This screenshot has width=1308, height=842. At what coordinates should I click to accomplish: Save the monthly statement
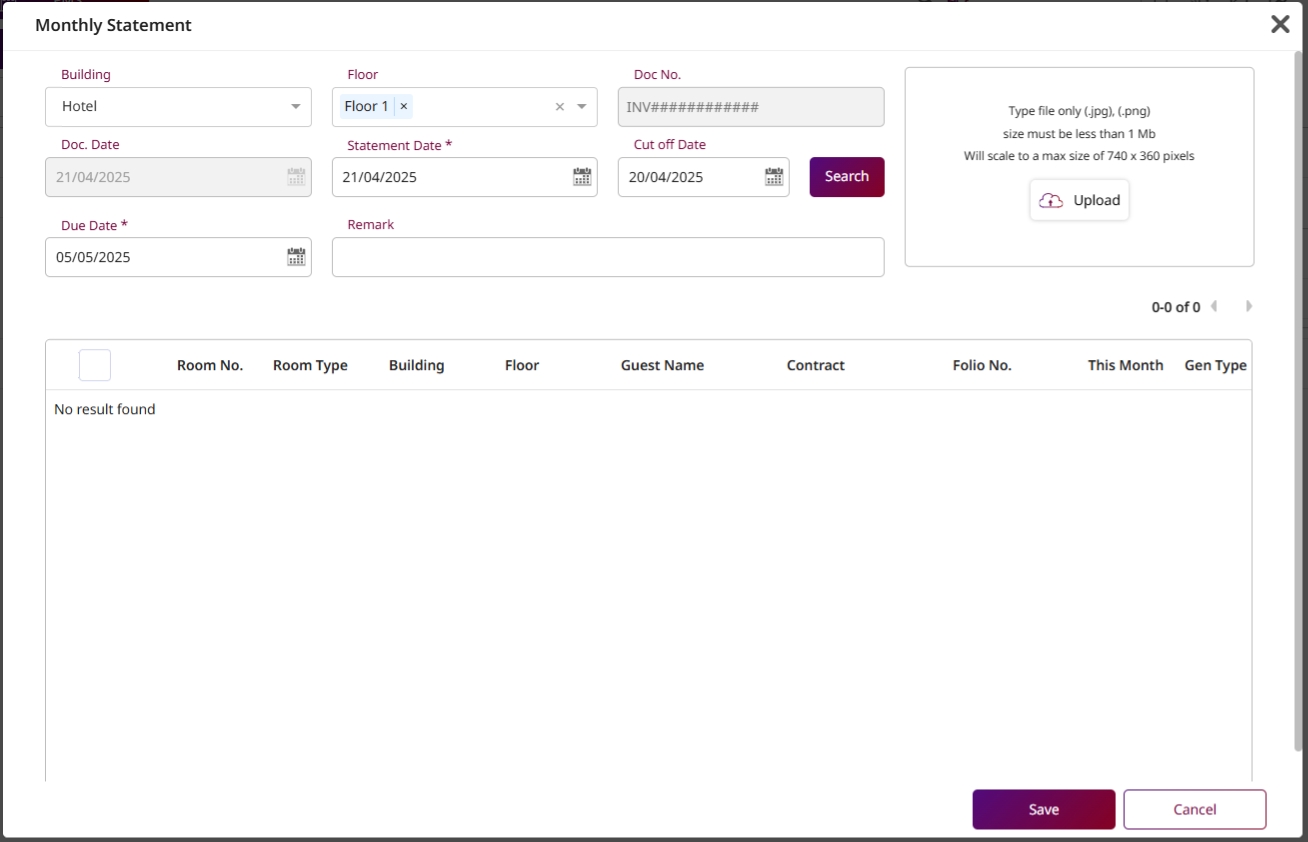[x=1043, y=810]
